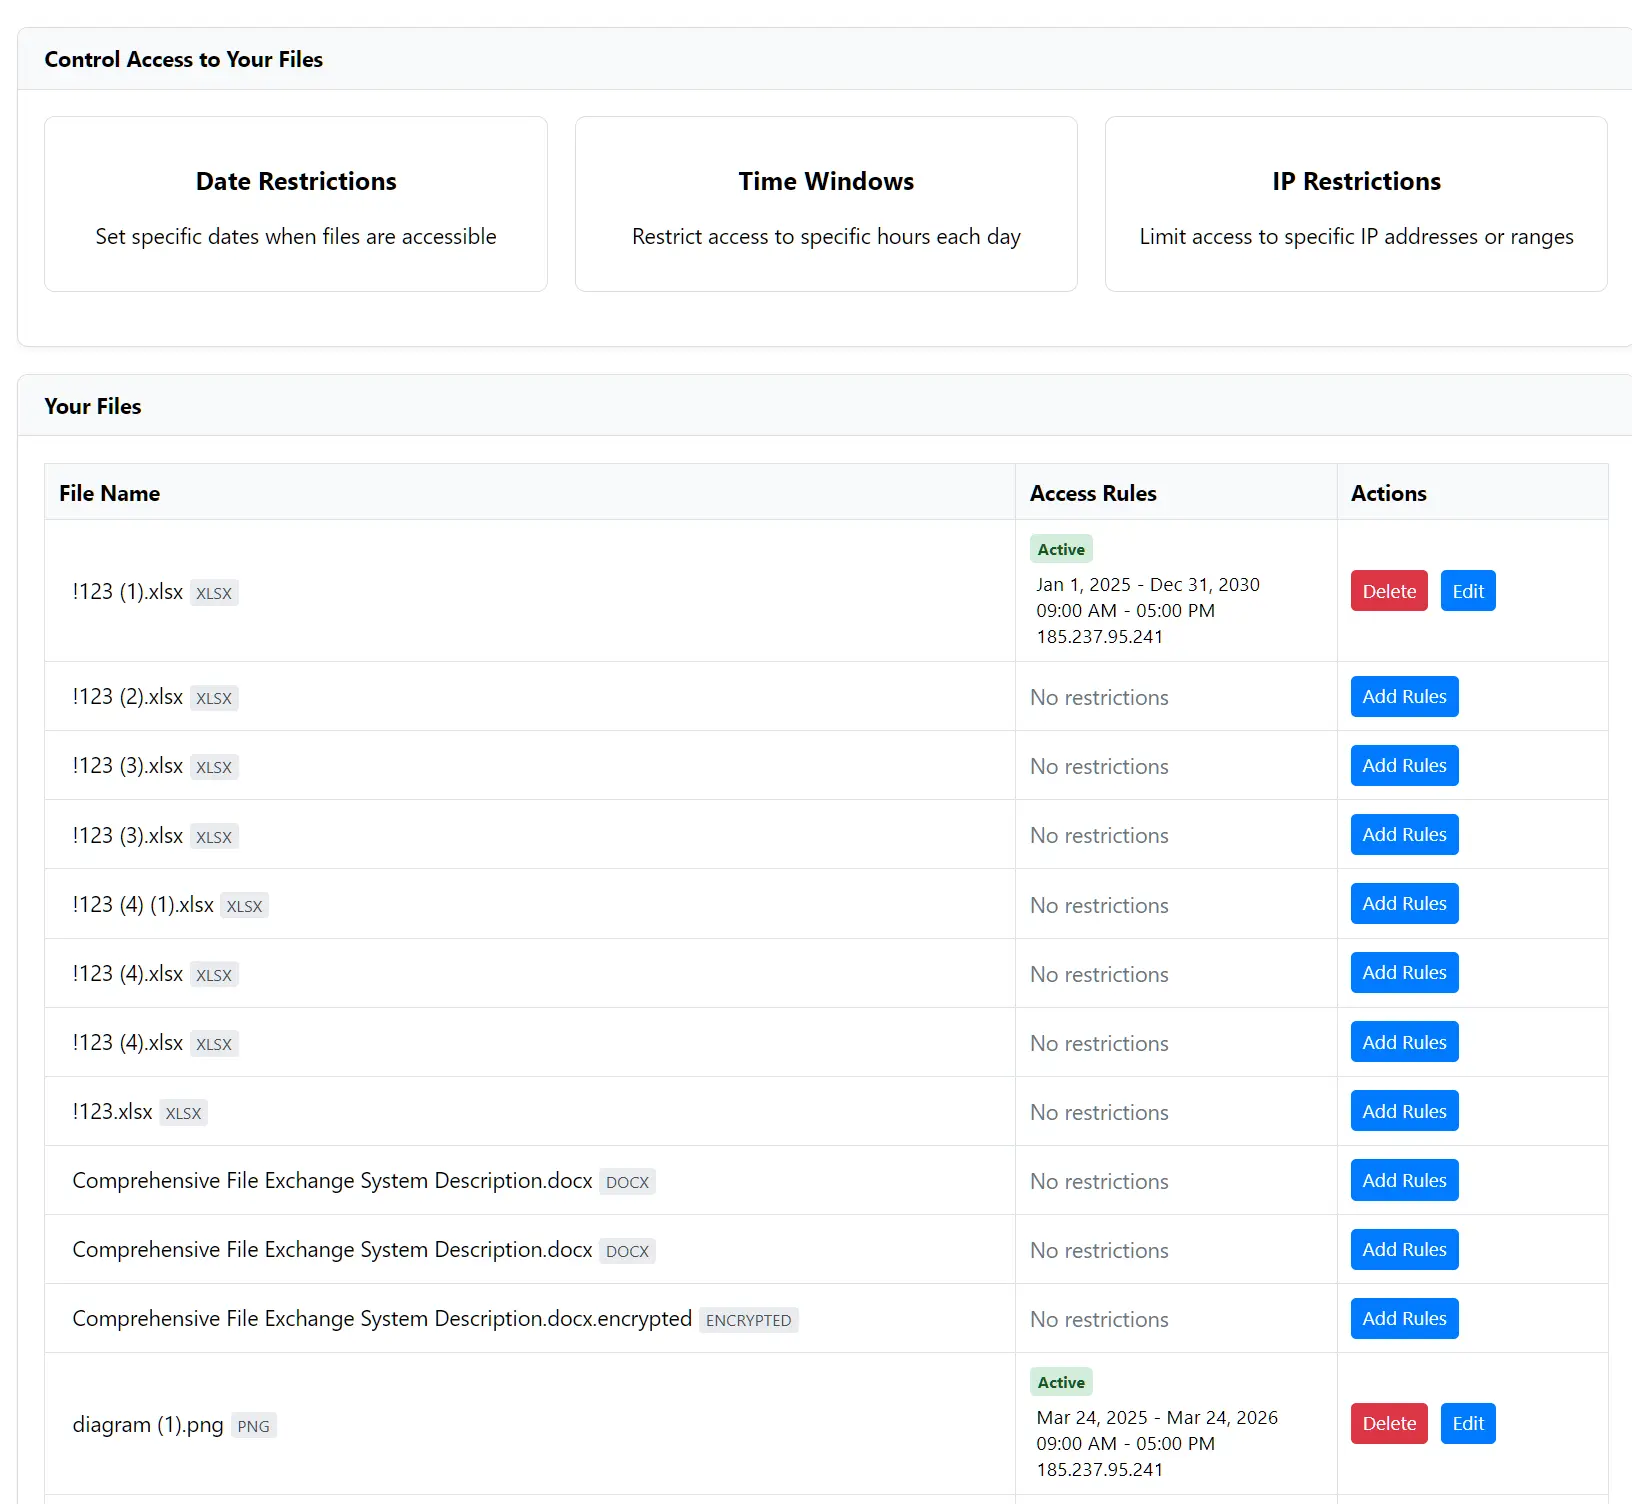The width and height of the screenshot is (1632, 1504).
Task: Edit rules for diagram (1).png
Action: click(x=1468, y=1423)
